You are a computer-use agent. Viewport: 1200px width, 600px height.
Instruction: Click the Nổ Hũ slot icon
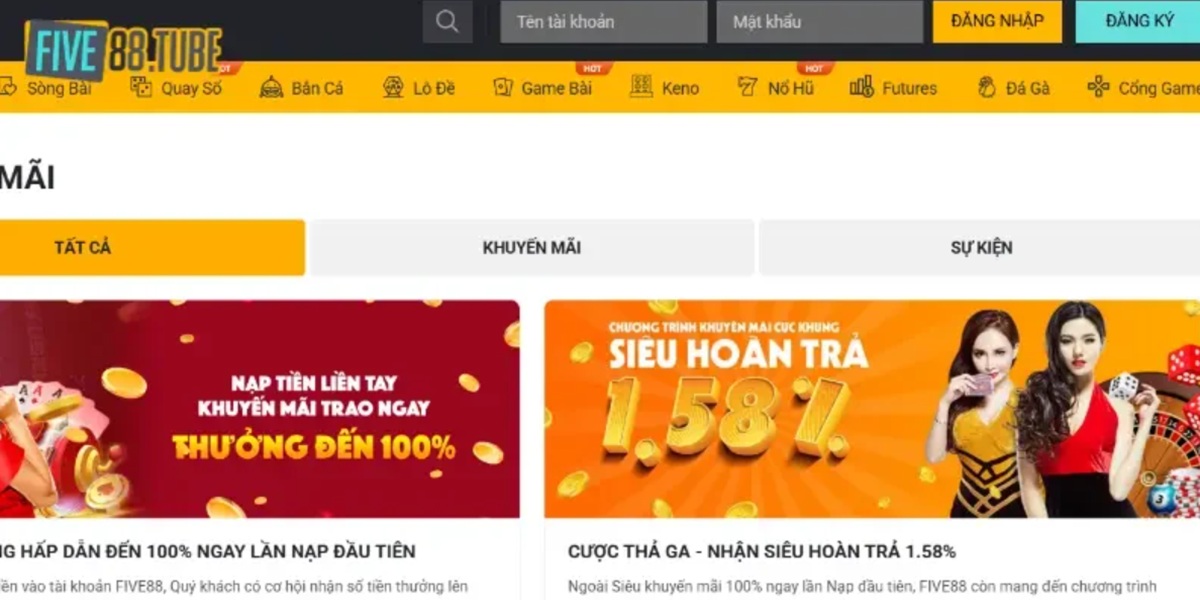pyautogui.click(x=748, y=87)
